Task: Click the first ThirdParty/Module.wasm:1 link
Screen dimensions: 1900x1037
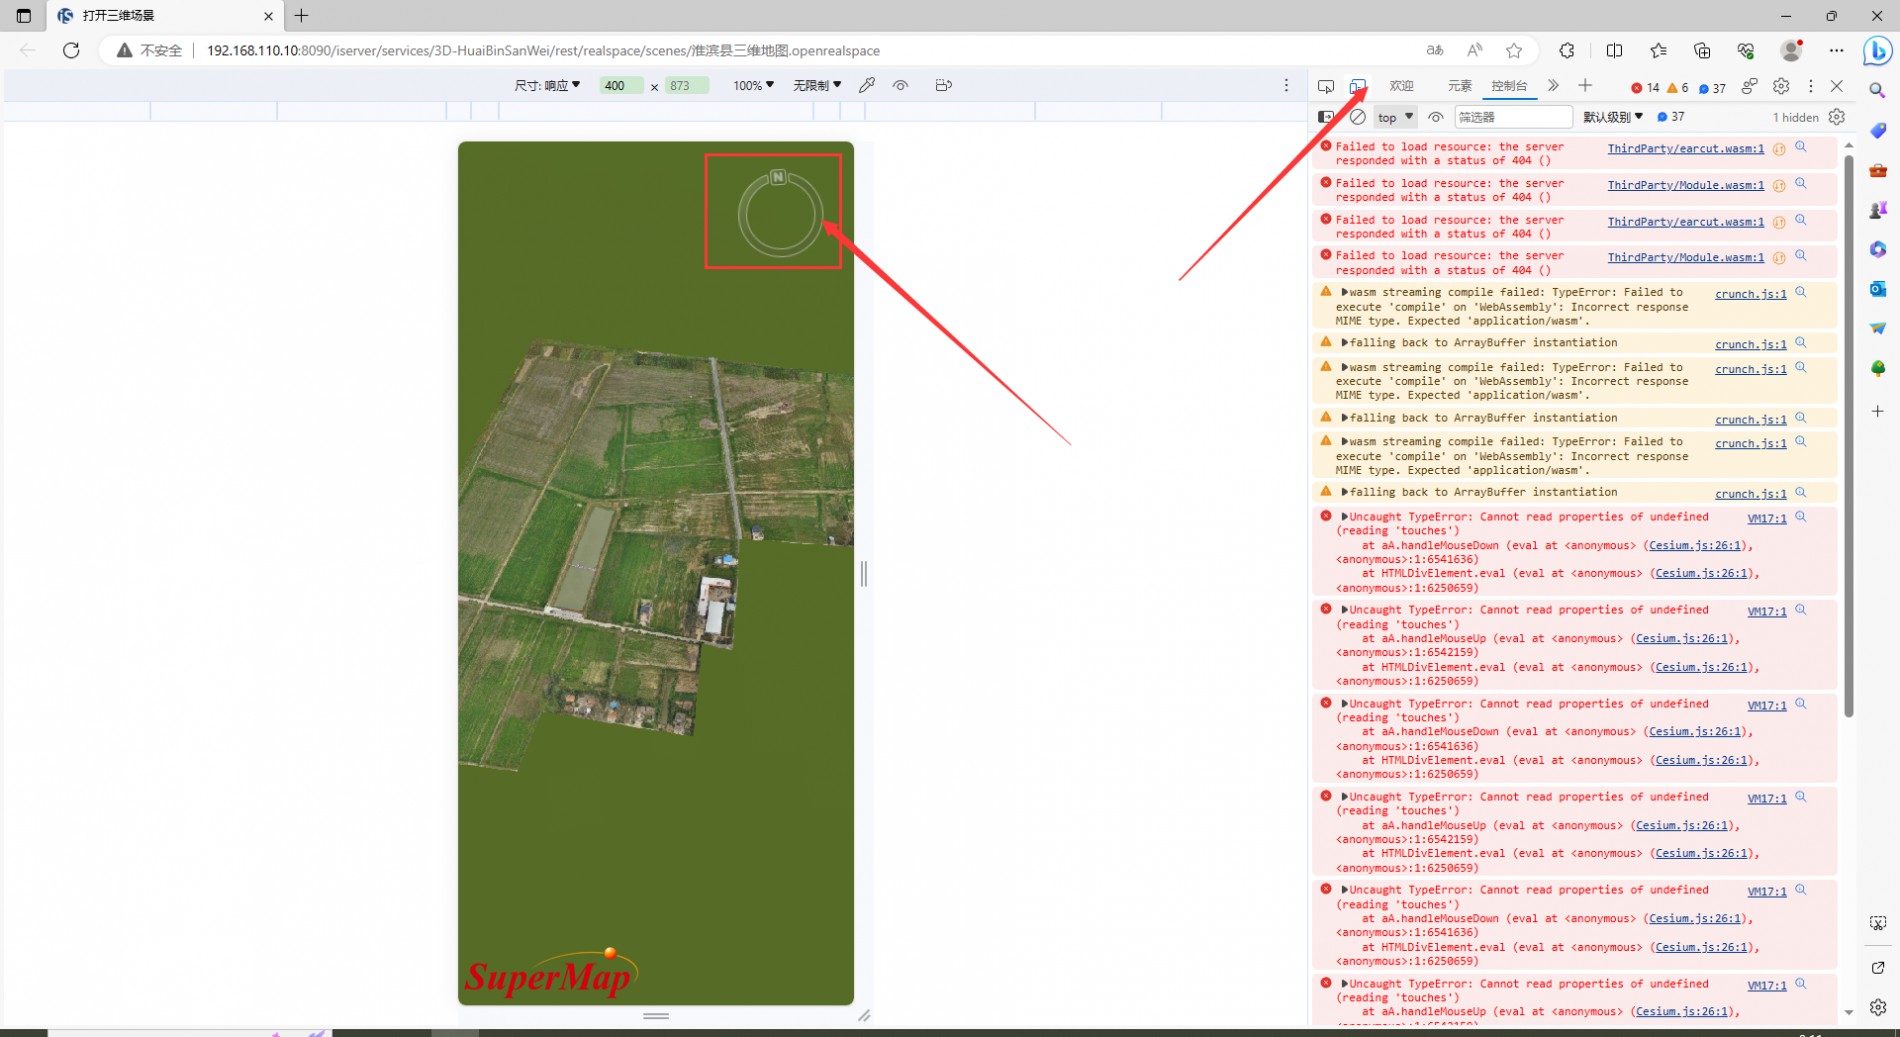Action: tap(1686, 186)
